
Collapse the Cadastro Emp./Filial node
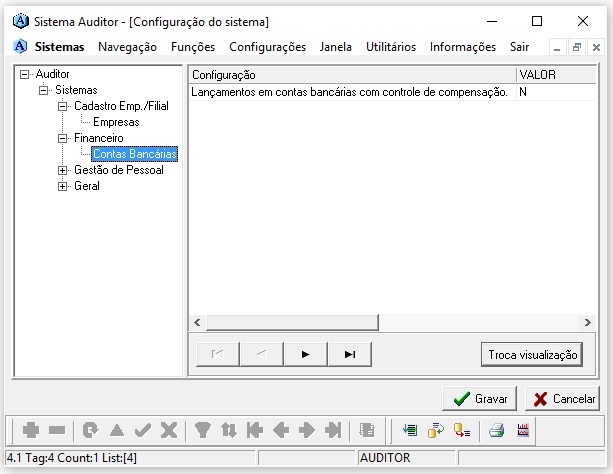62,106
